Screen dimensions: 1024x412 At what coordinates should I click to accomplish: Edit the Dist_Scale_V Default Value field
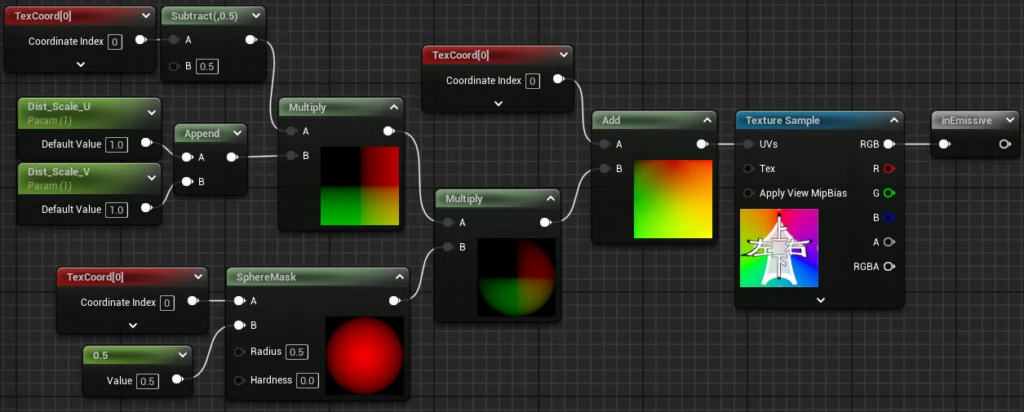(x=116, y=209)
